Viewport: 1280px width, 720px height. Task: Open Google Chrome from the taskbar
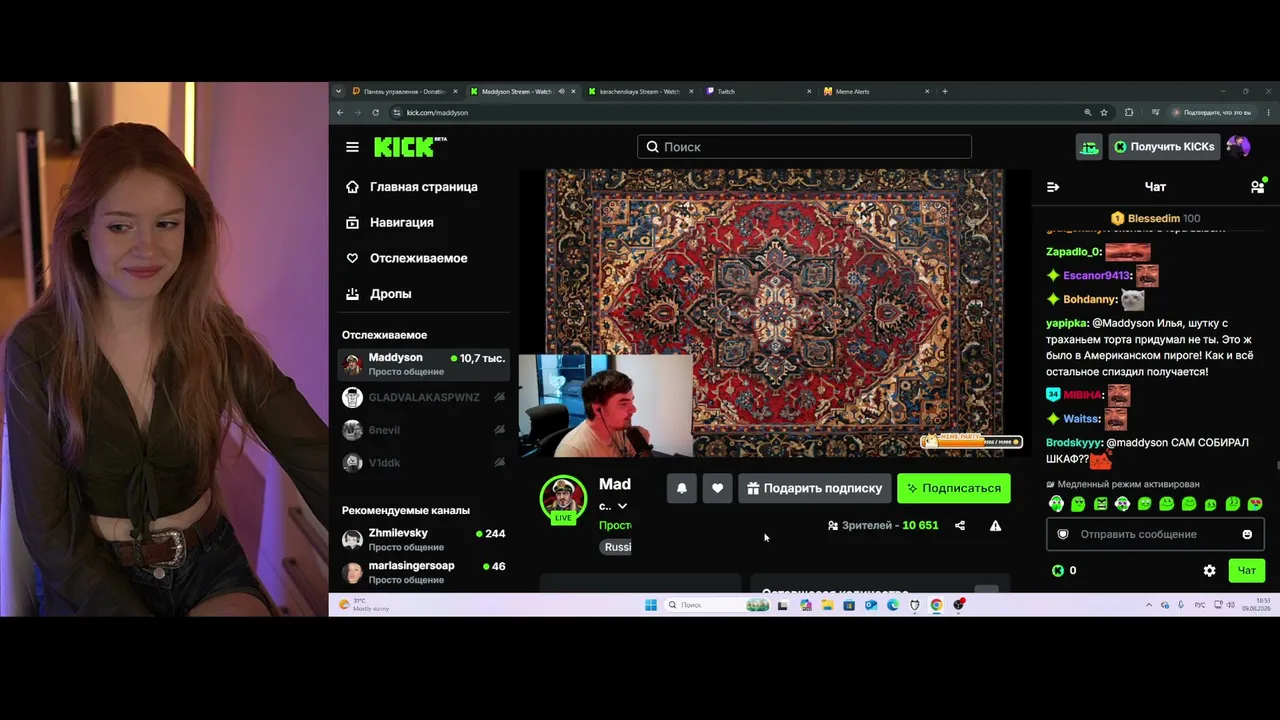pyautogui.click(x=936, y=605)
